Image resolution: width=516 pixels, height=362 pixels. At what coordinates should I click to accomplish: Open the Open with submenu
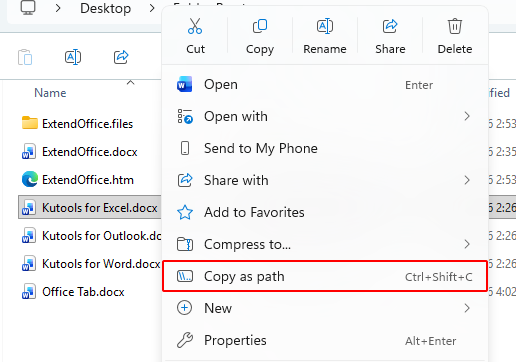[325, 116]
